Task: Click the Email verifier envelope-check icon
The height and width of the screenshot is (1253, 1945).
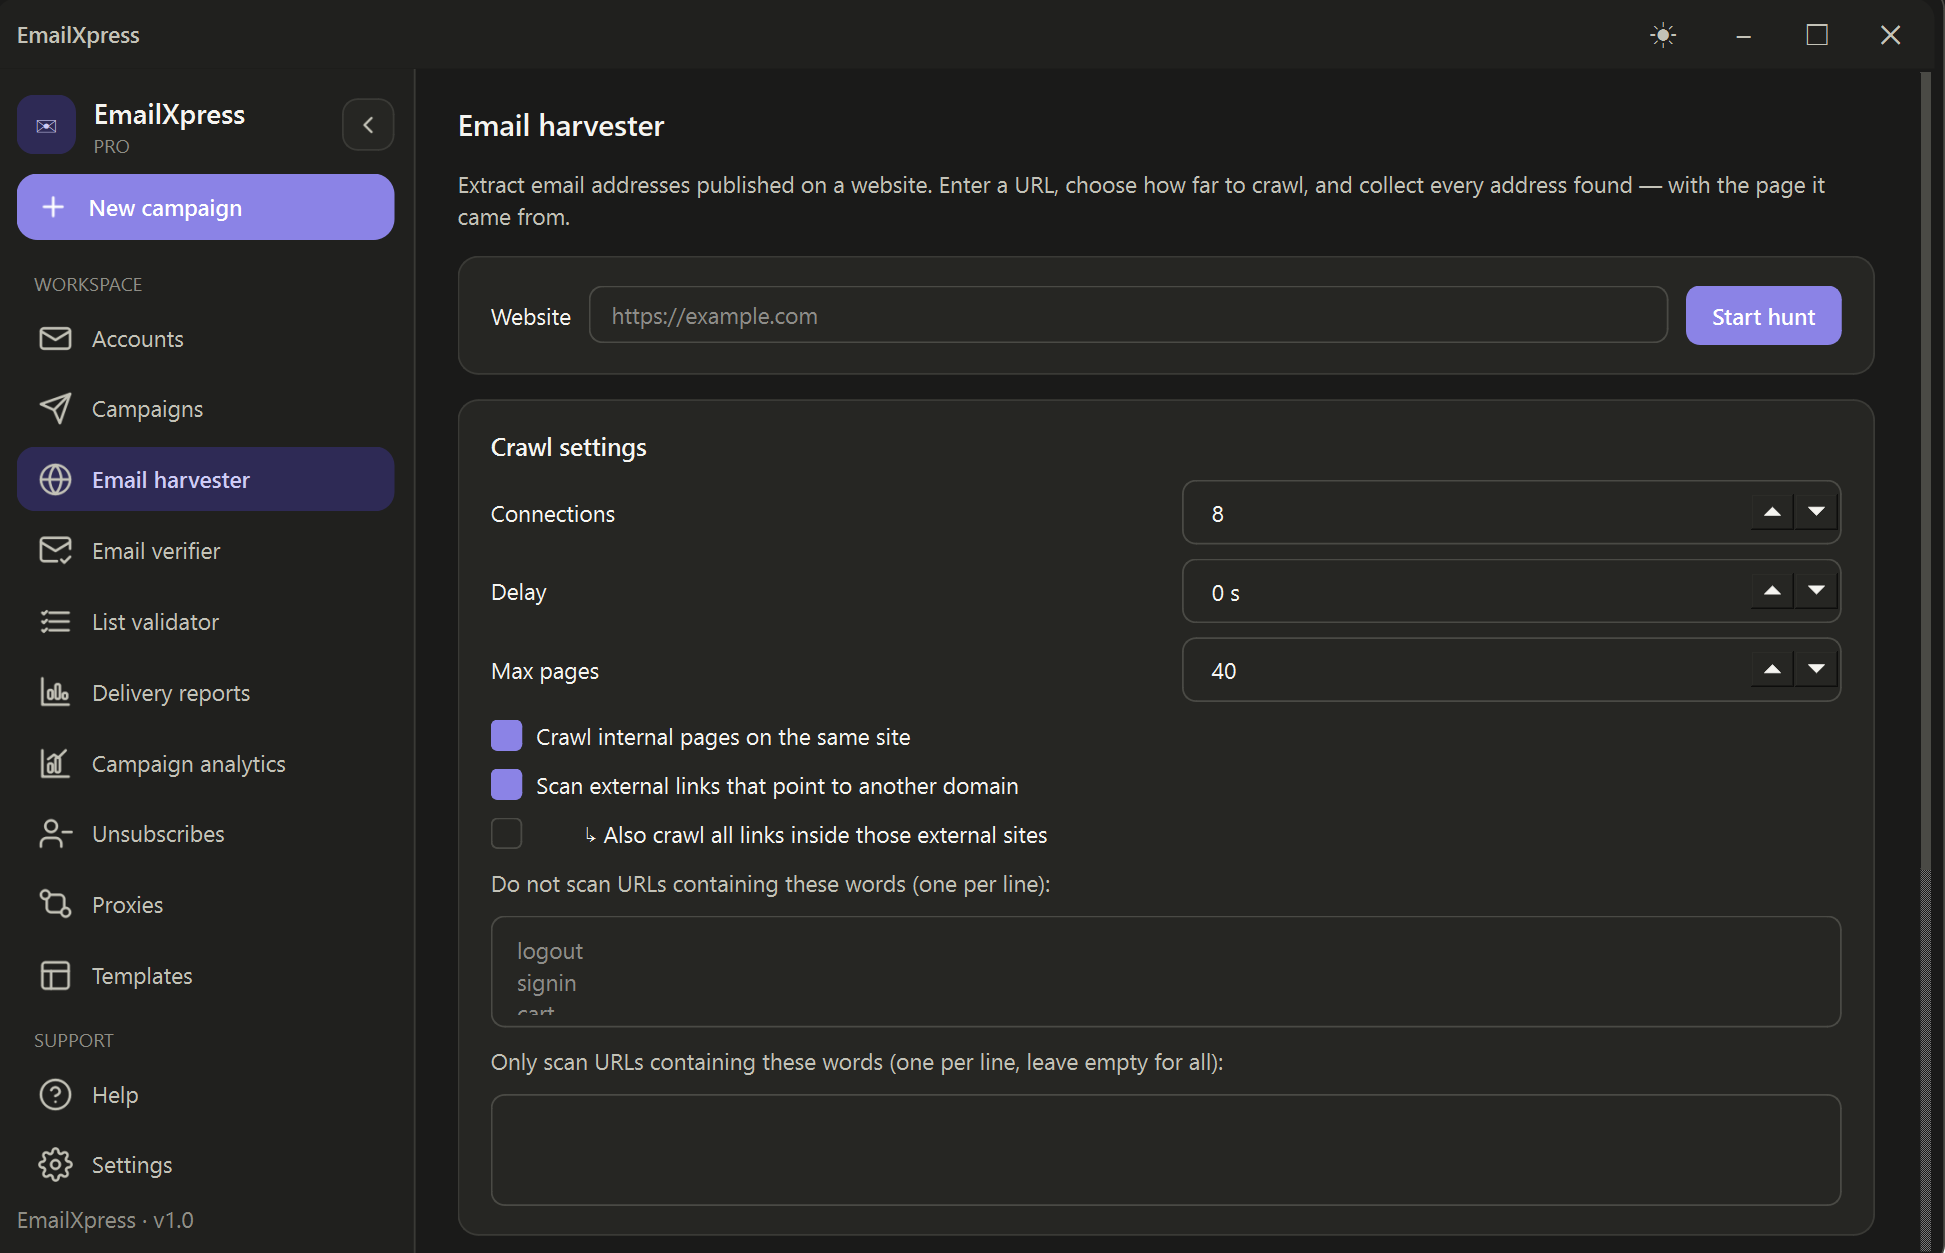Action: pos(55,551)
